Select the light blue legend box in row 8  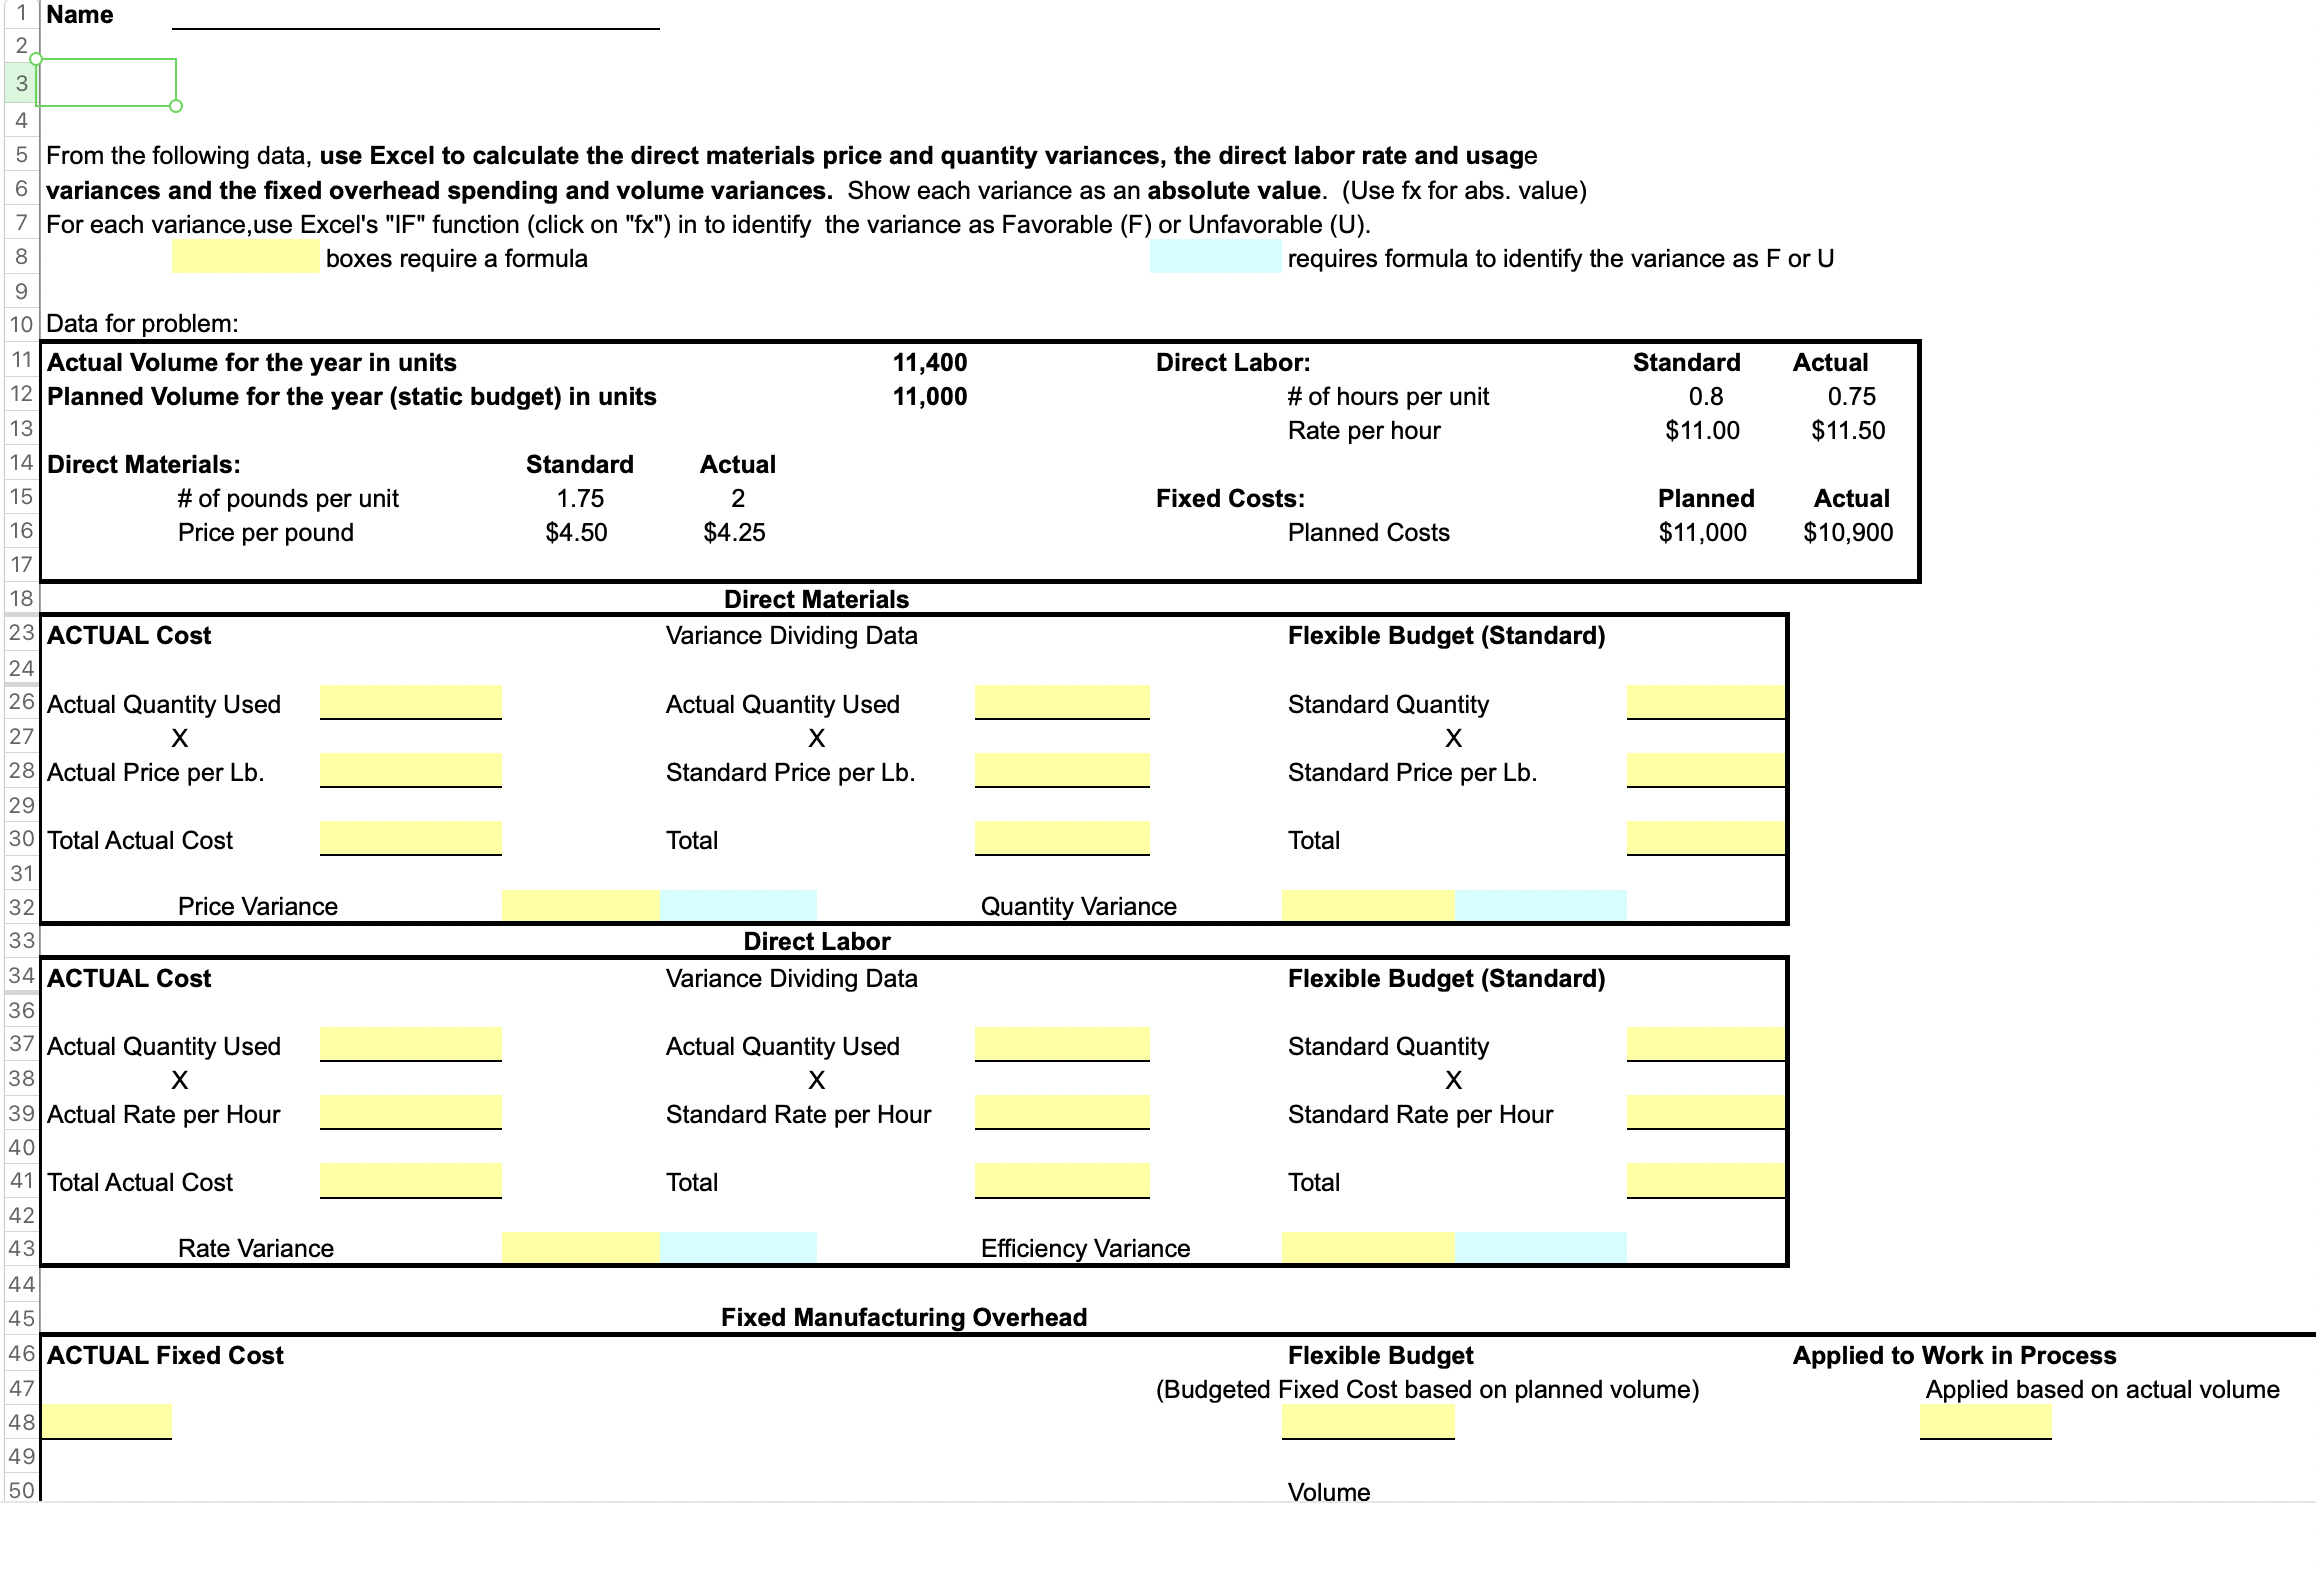pos(1215,257)
